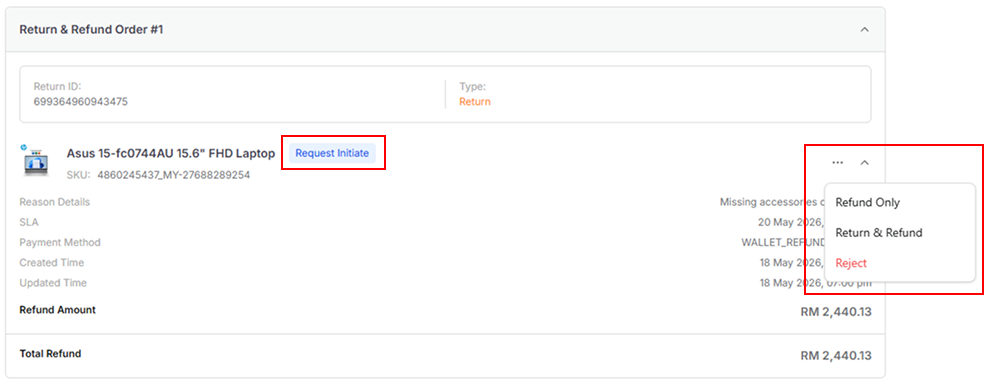Screen dimensions: 997x384
Task: Click the orange Return type value
Action: (475, 102)
